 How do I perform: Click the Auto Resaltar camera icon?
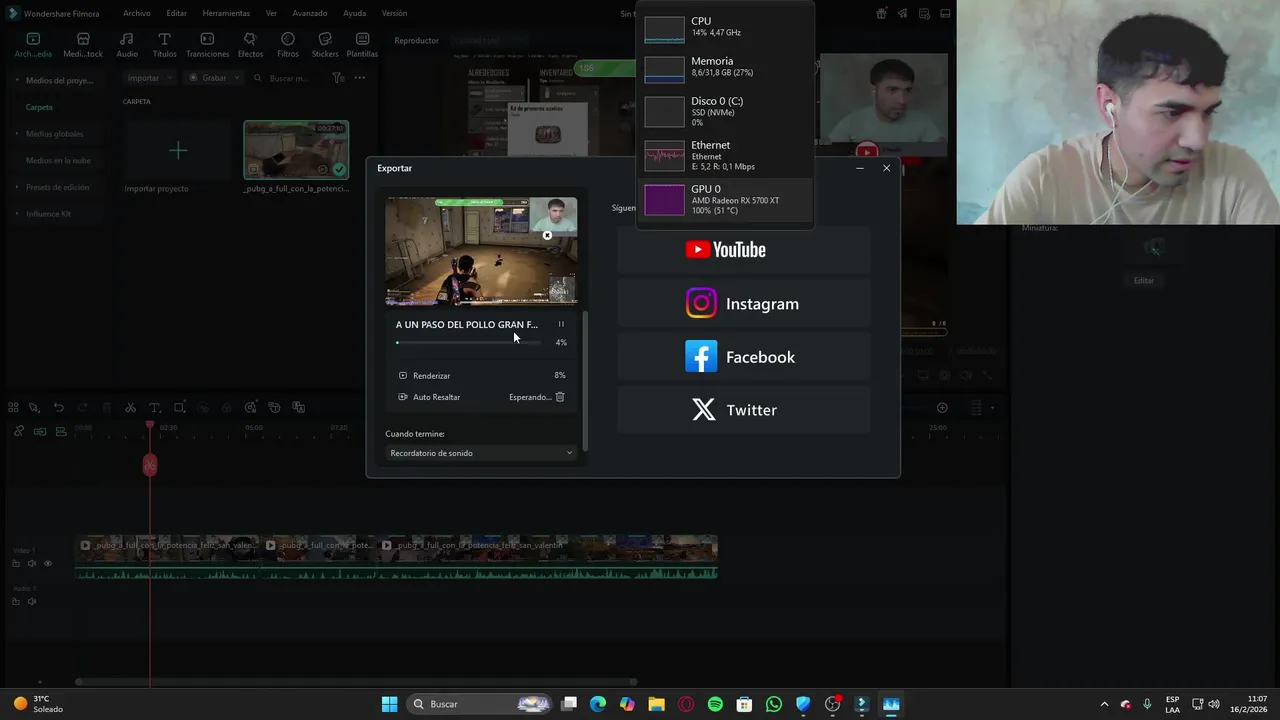coord(403,397)
